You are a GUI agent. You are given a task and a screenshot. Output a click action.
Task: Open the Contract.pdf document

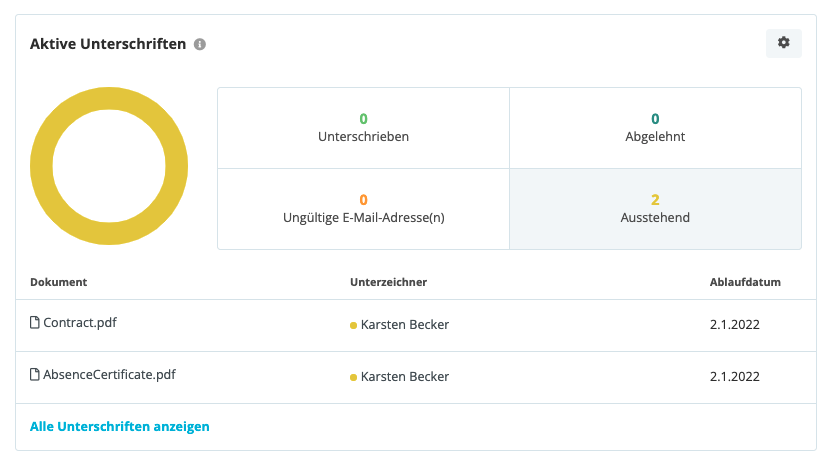pos(80,322)
